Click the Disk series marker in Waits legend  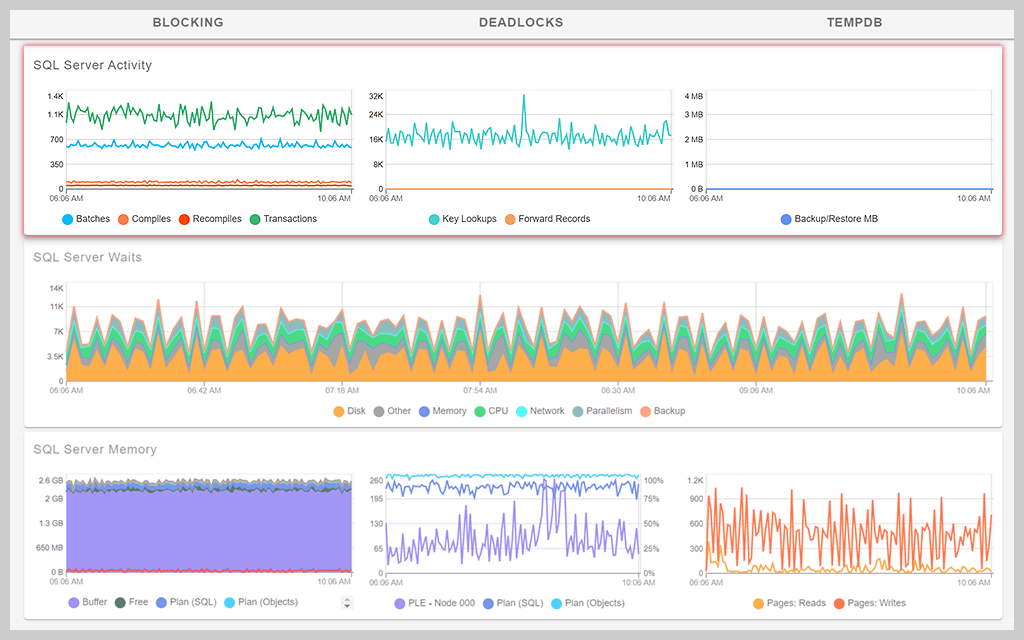pyautogui.click(x=340, y=411)
